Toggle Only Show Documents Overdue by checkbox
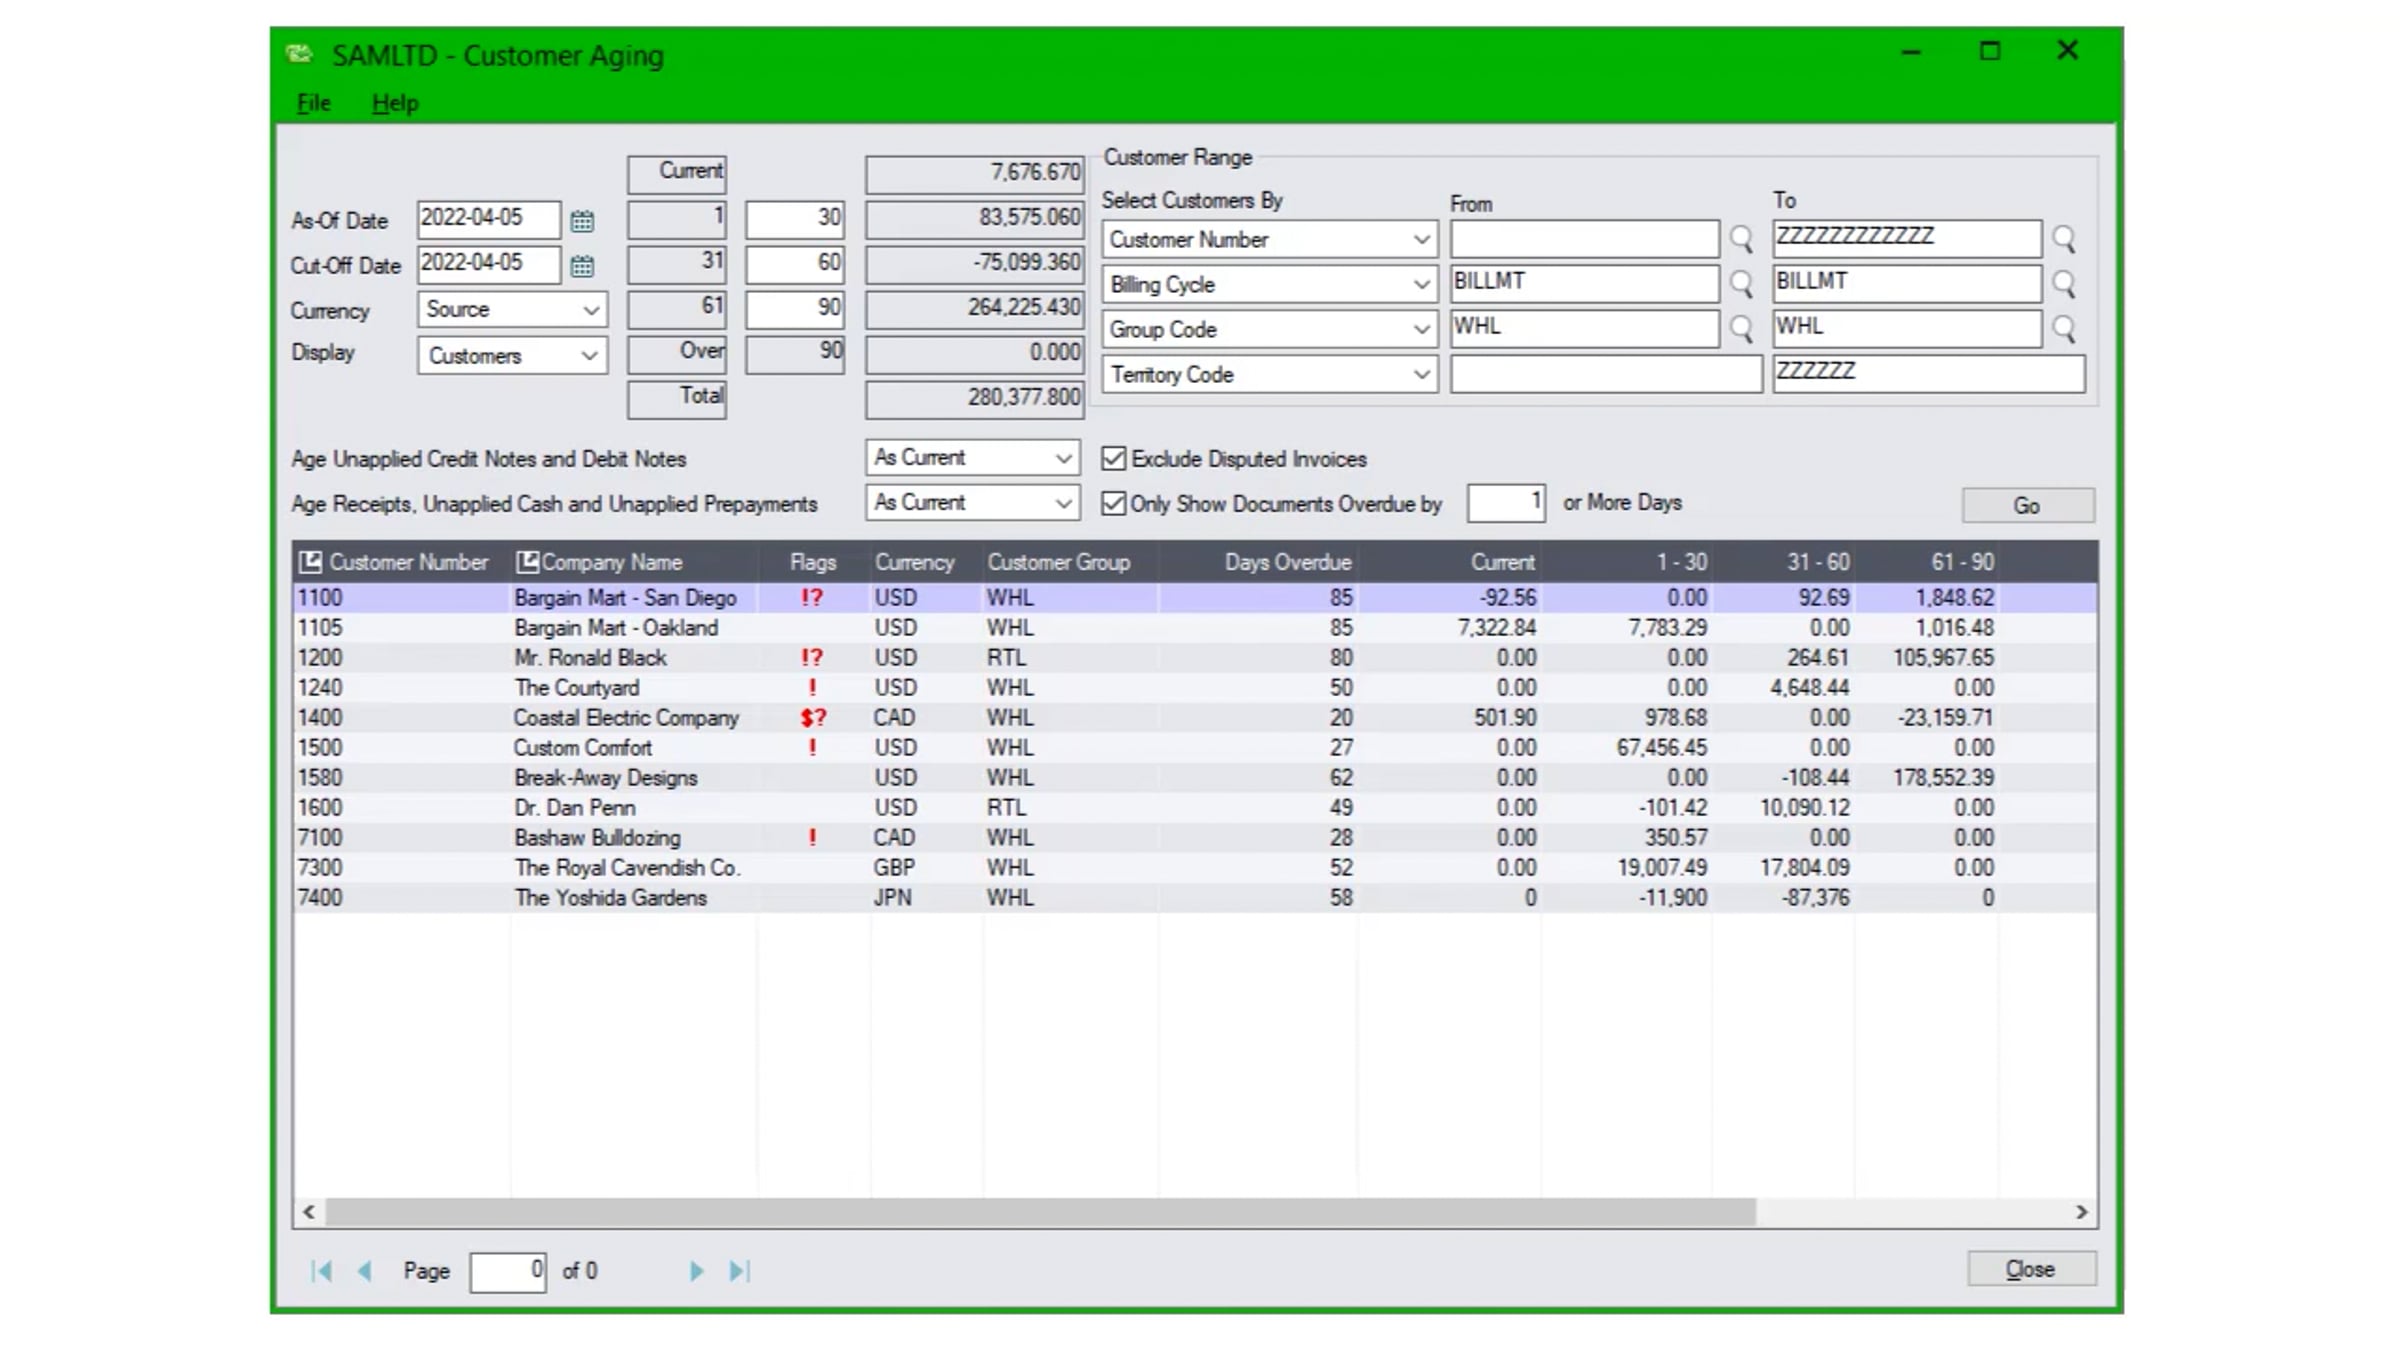The image size is (2400, 1350). tap(1113, 503)
